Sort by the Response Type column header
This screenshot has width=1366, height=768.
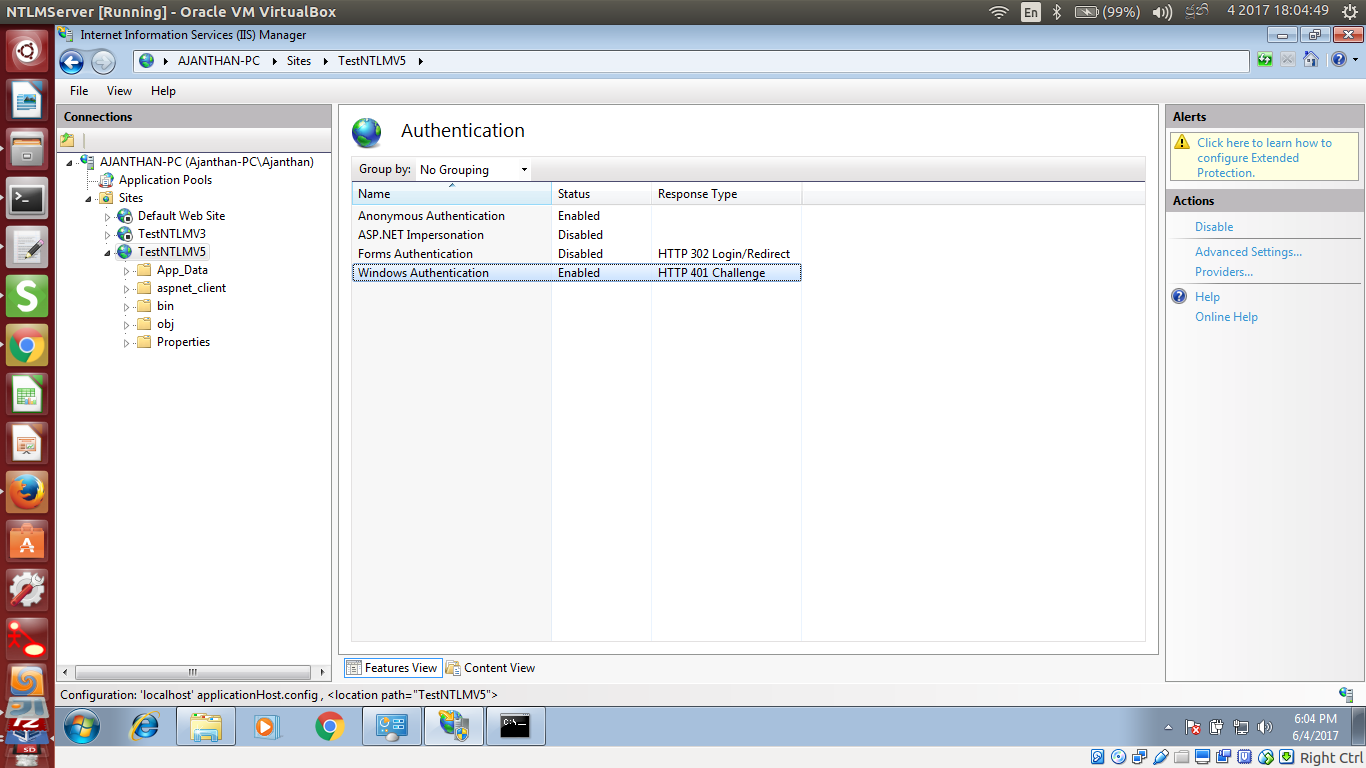pyautogui.click(x=726, y=194)
